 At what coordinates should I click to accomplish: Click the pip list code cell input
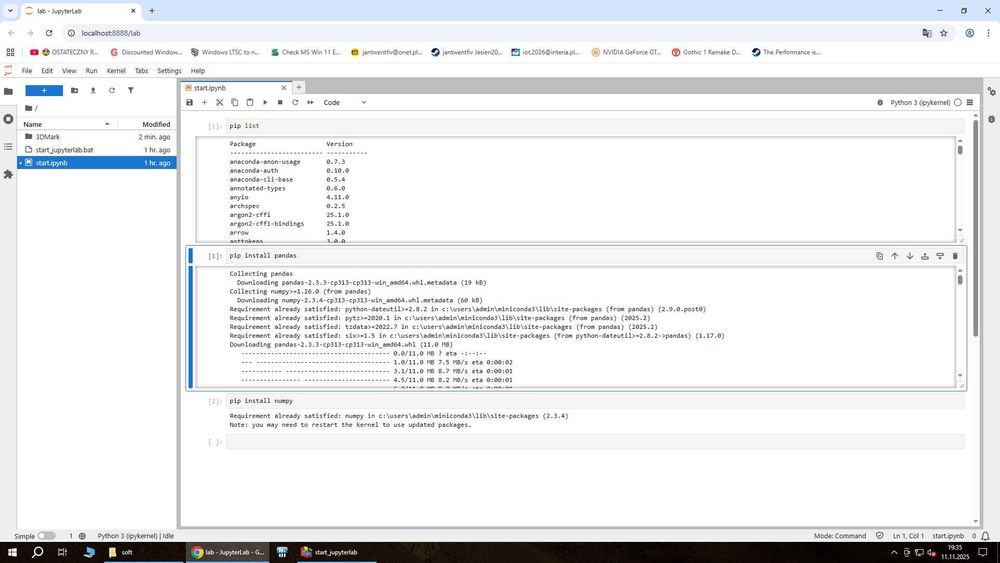pos(594,126)
